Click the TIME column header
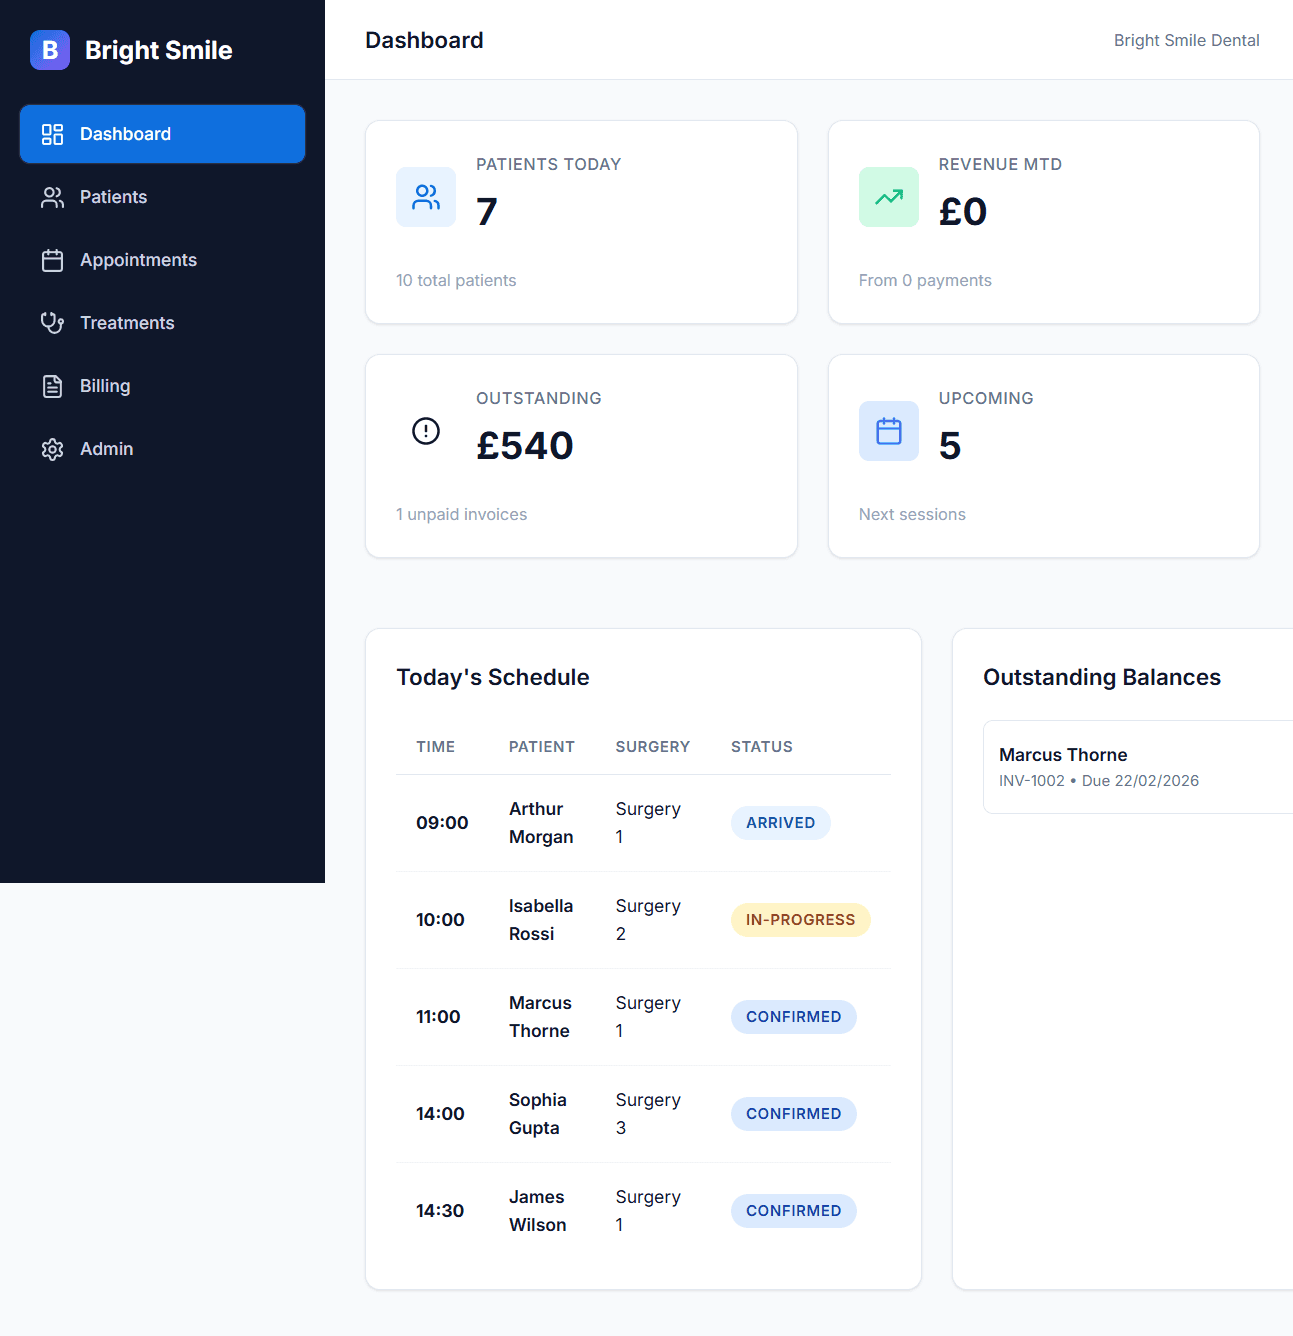Image resolution: width=1293 pixels, height=1336 pixels. point(436,747)
